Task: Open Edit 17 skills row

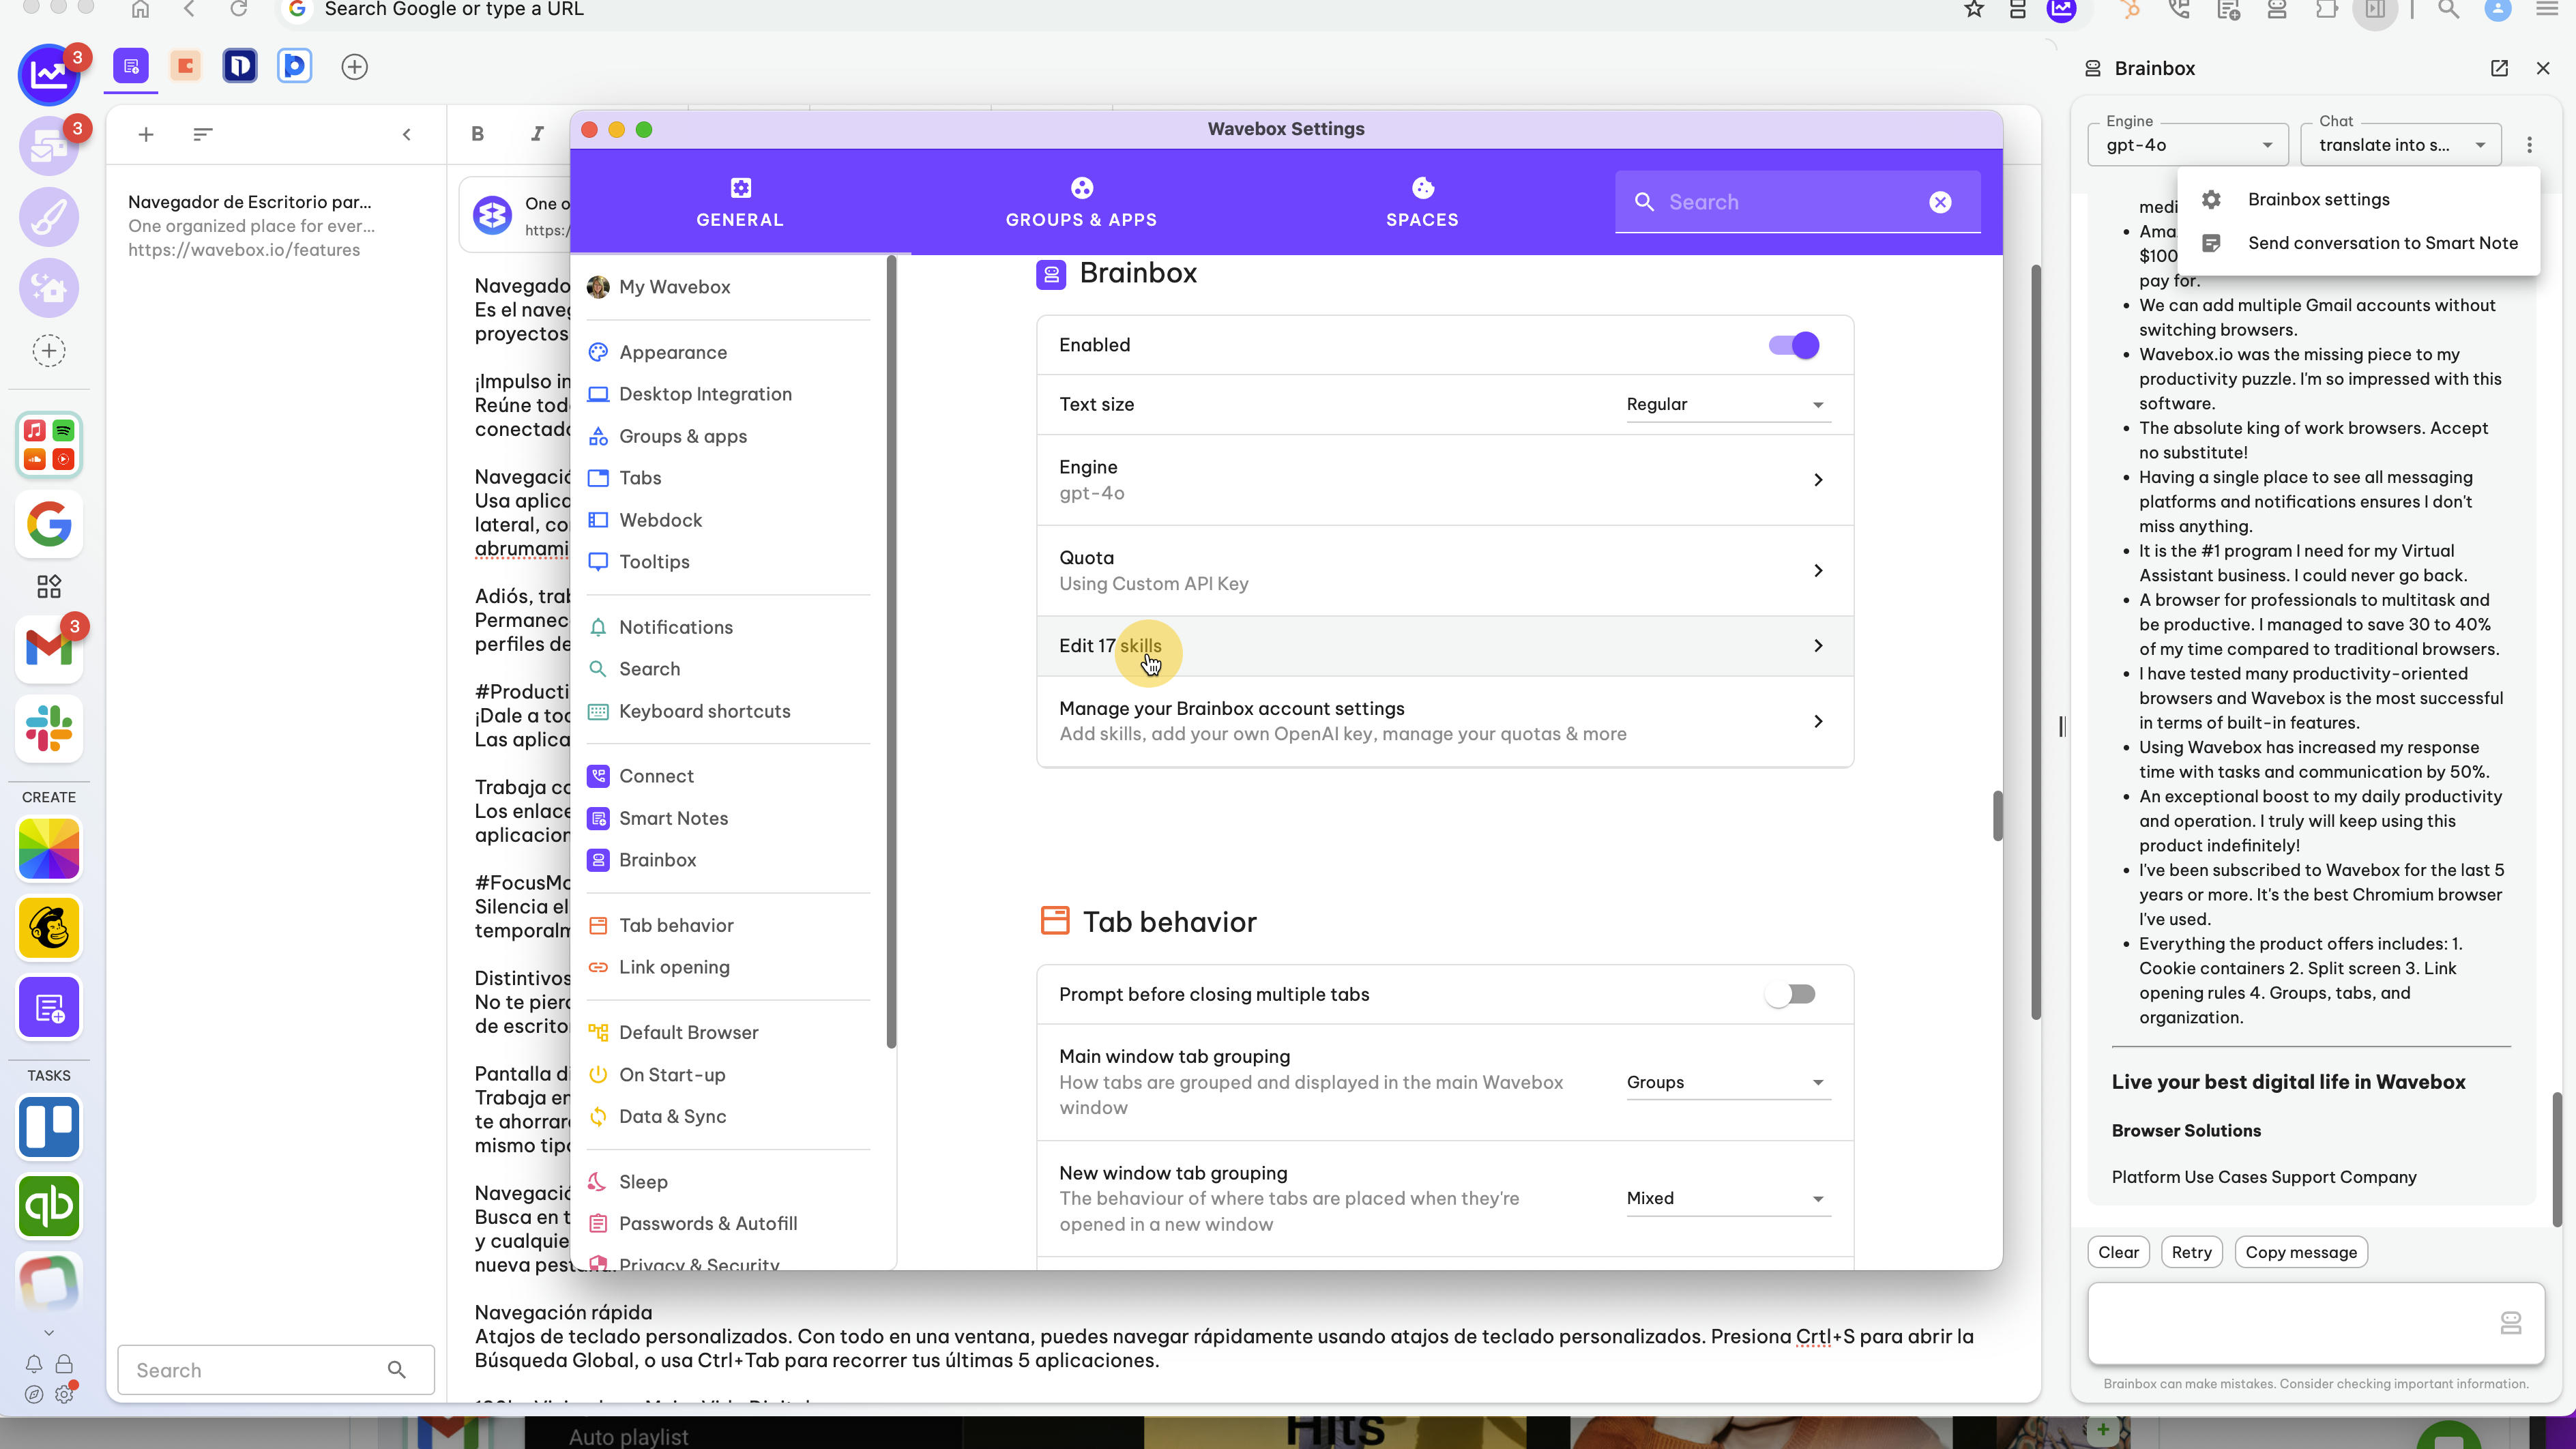Action: click(x=1445, y=646)
